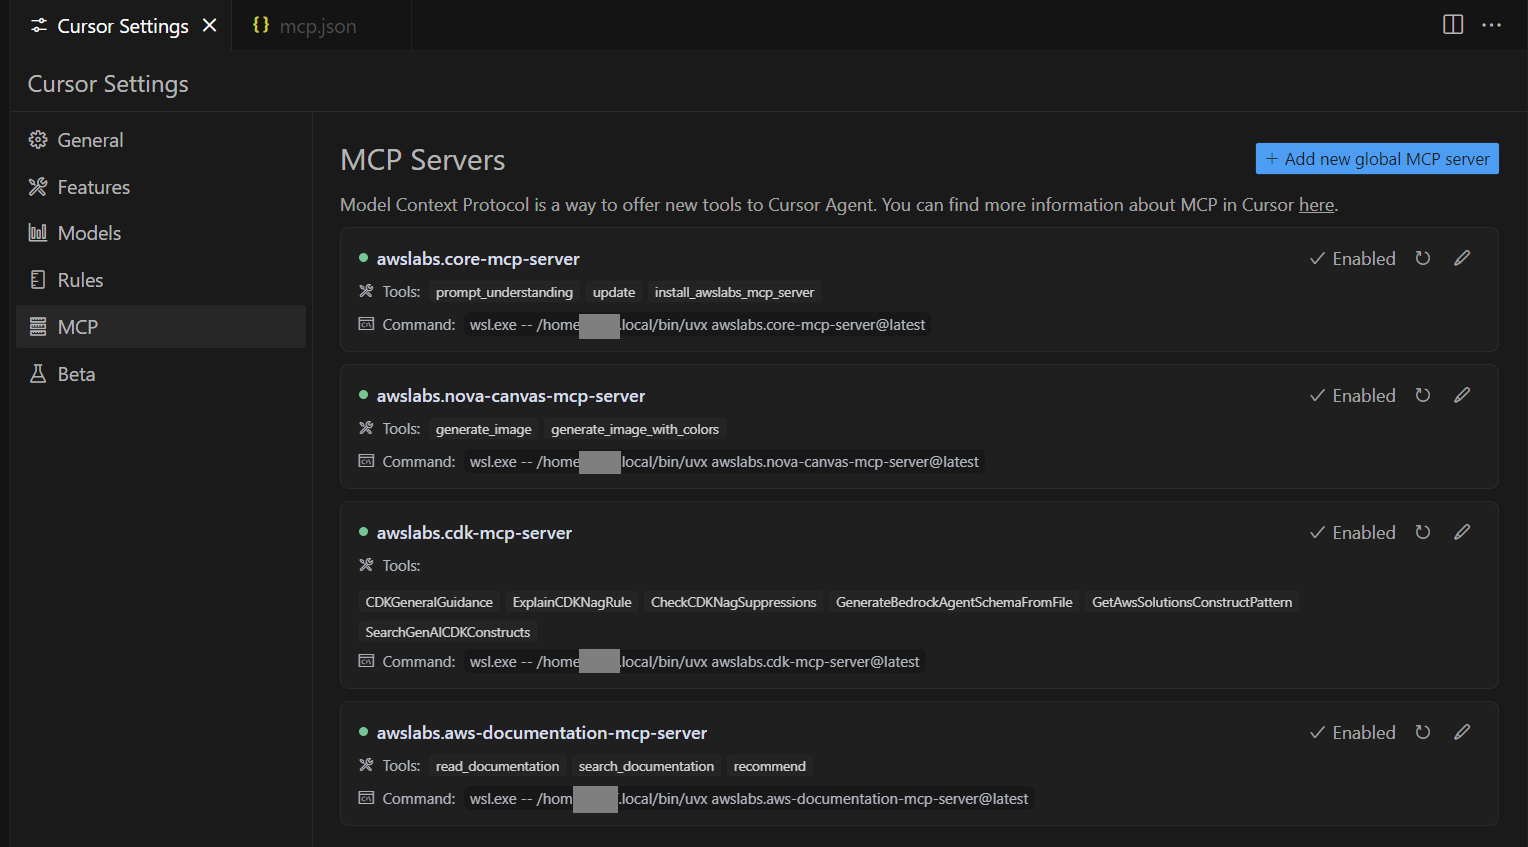Open the Models settings section

click(x=161, y=233)
